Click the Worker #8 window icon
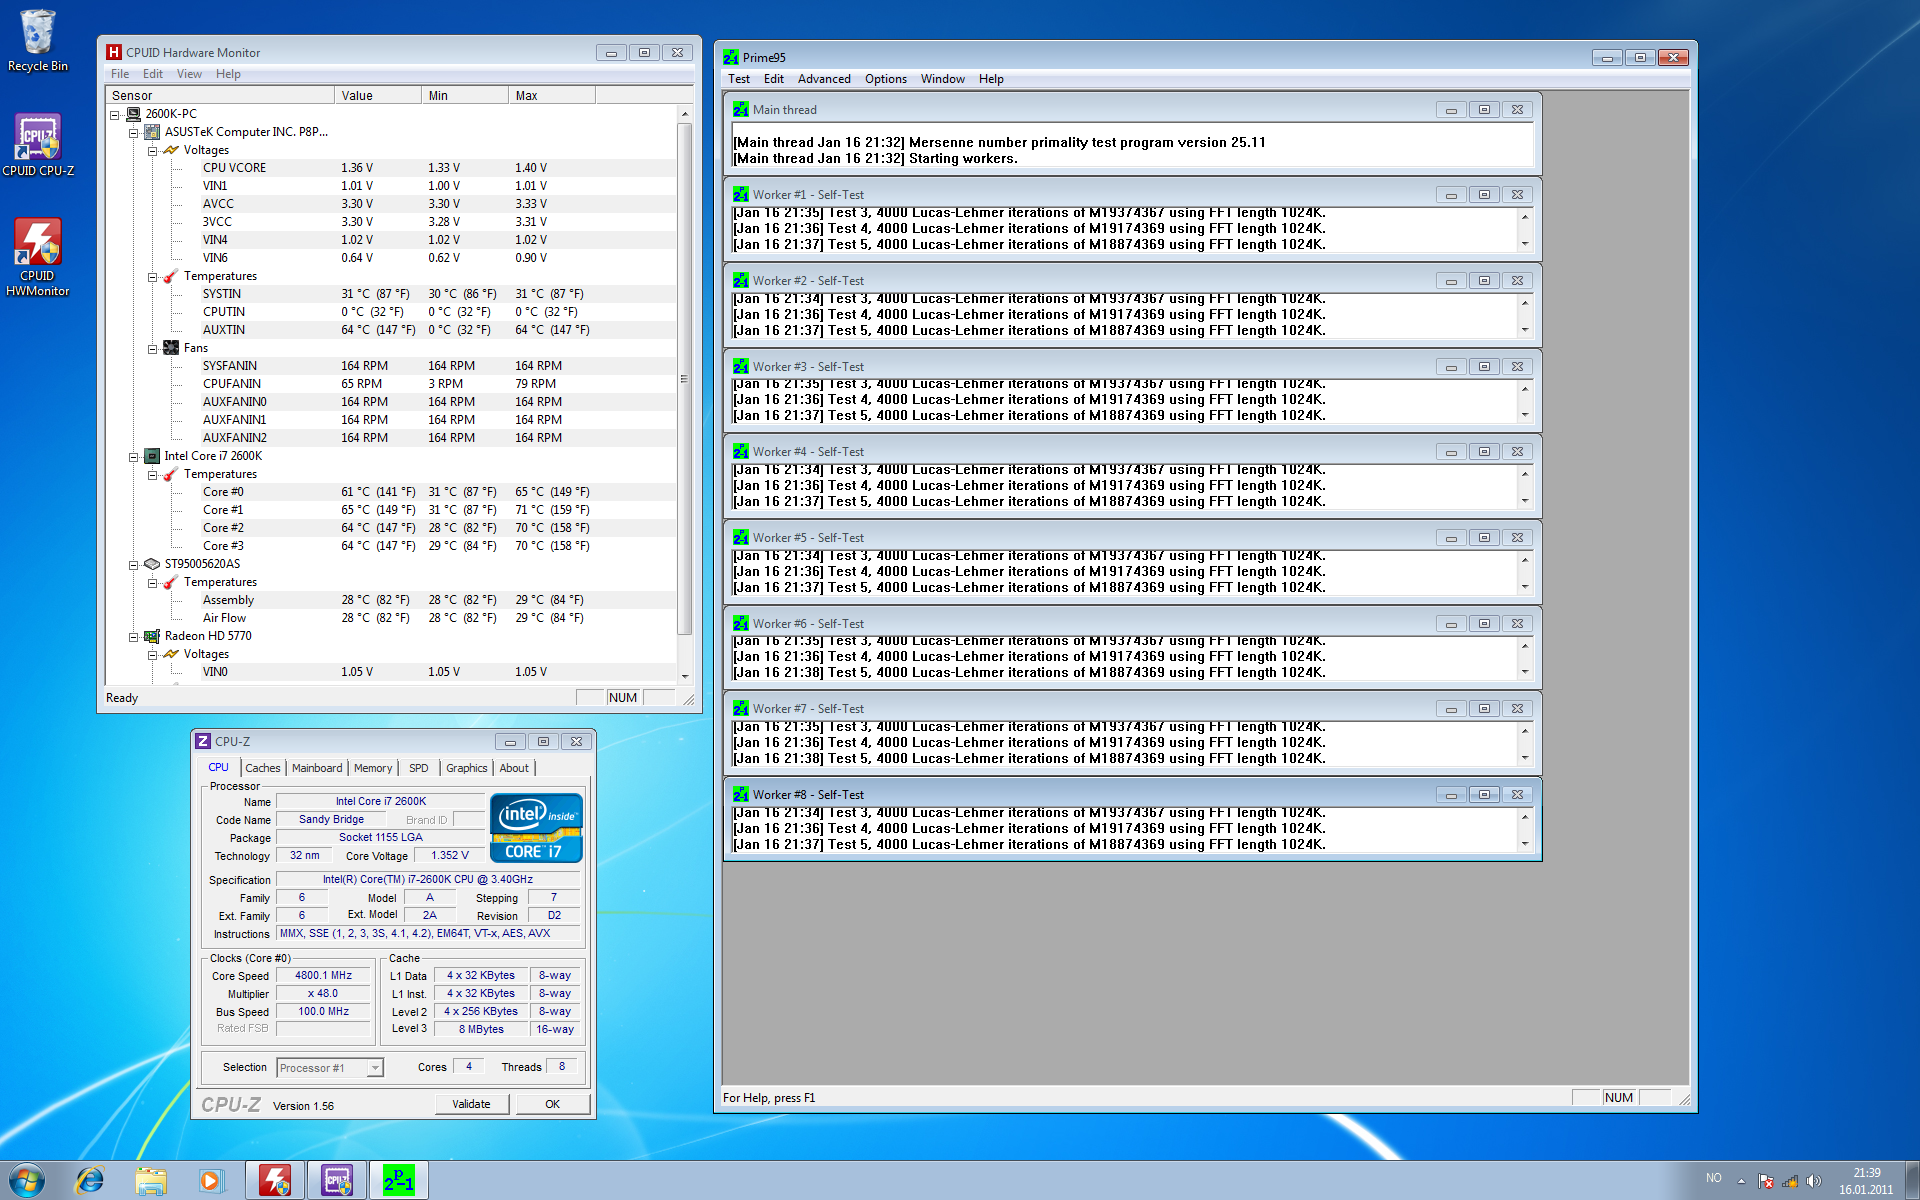 [x=741, y=794]
